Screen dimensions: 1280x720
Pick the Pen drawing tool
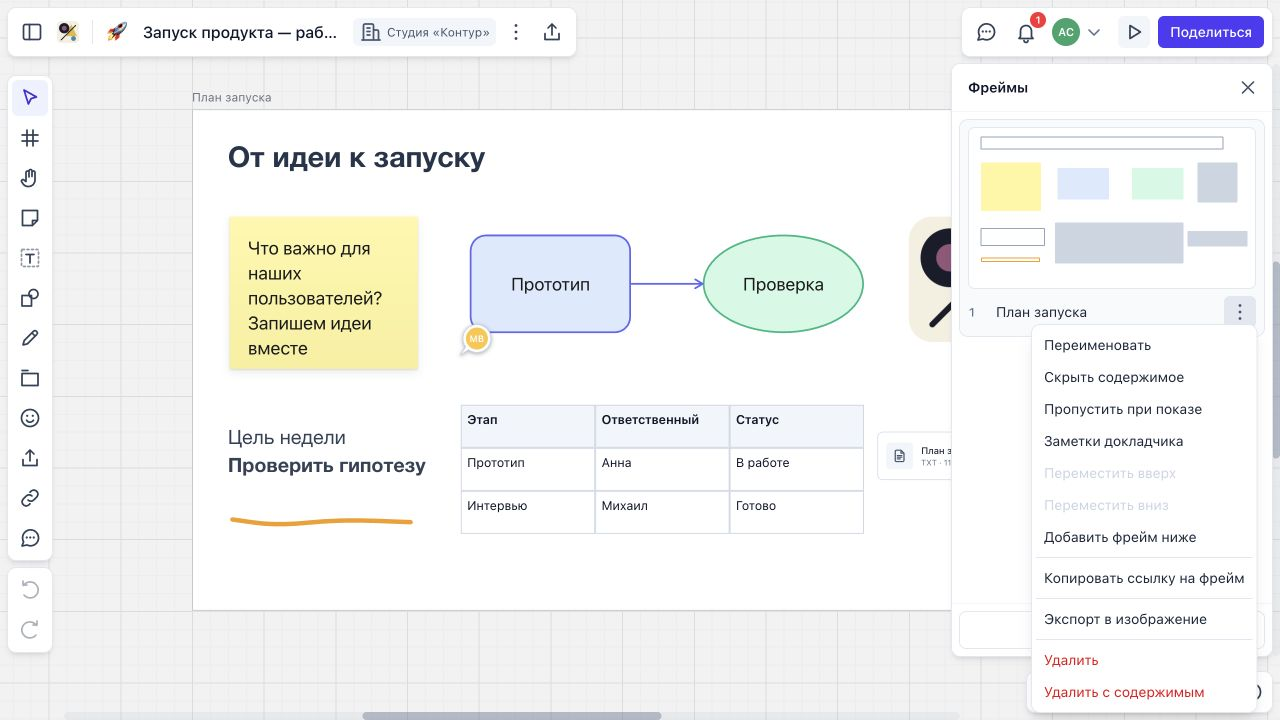[30, 338]
